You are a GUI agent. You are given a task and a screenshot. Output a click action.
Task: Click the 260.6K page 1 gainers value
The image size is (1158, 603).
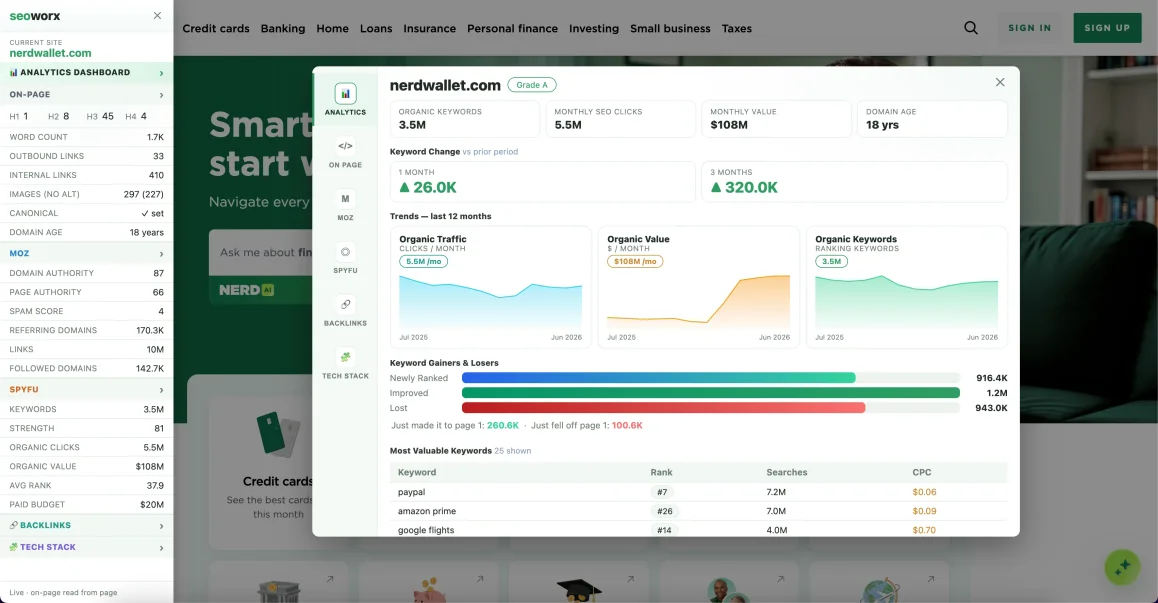tap(503, 426)
